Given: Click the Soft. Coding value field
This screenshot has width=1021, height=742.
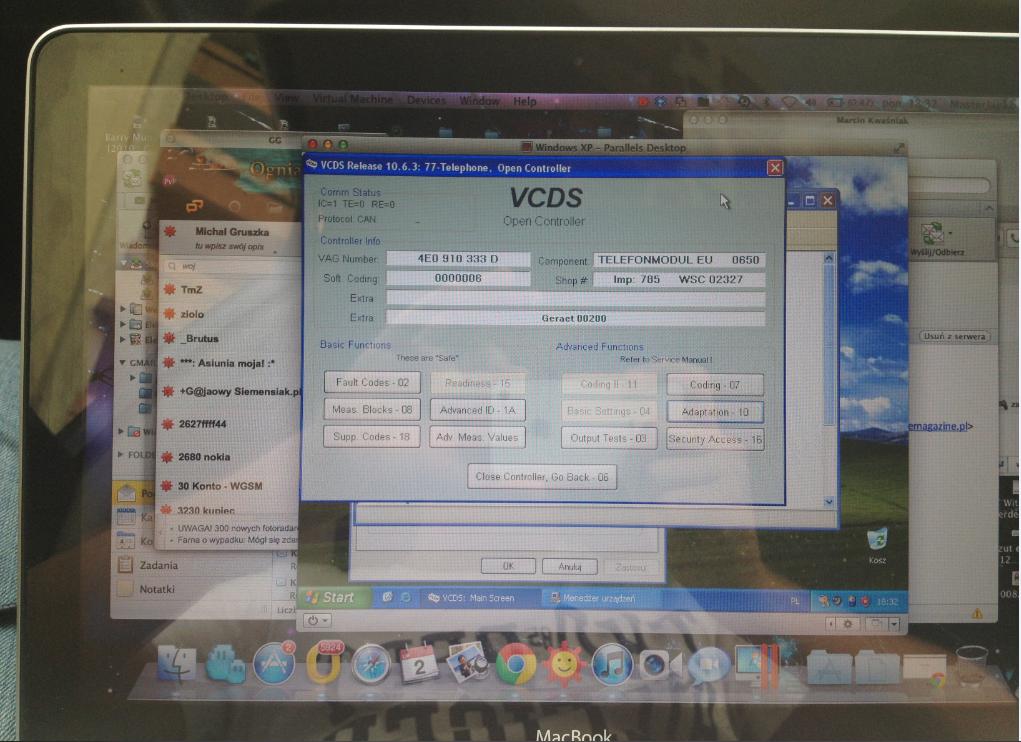Looking at the screenshot, I should 458,279.
